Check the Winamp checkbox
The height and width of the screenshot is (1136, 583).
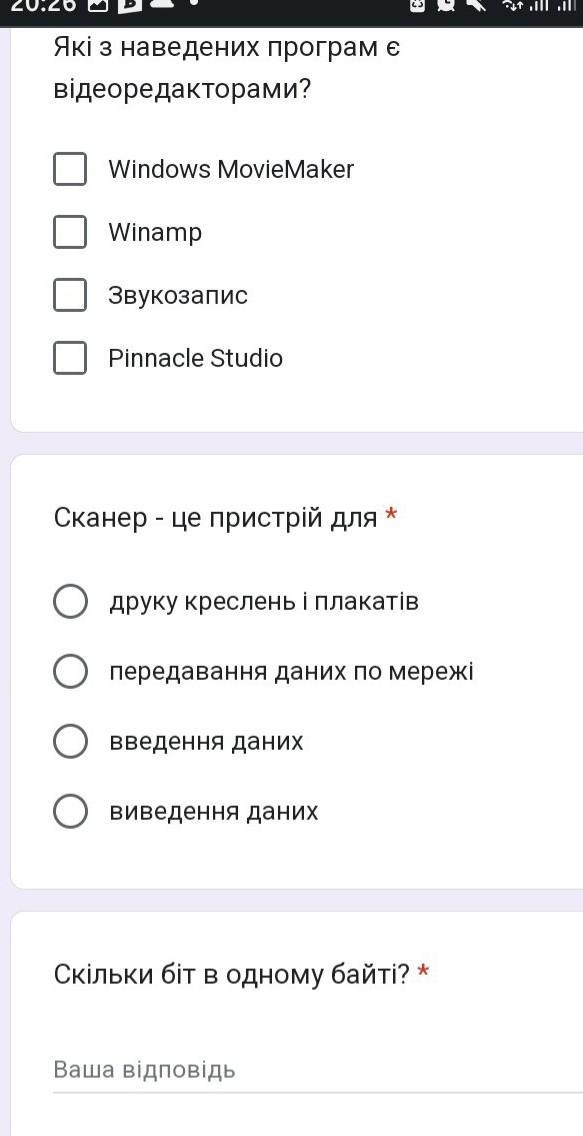click(70, 232)
